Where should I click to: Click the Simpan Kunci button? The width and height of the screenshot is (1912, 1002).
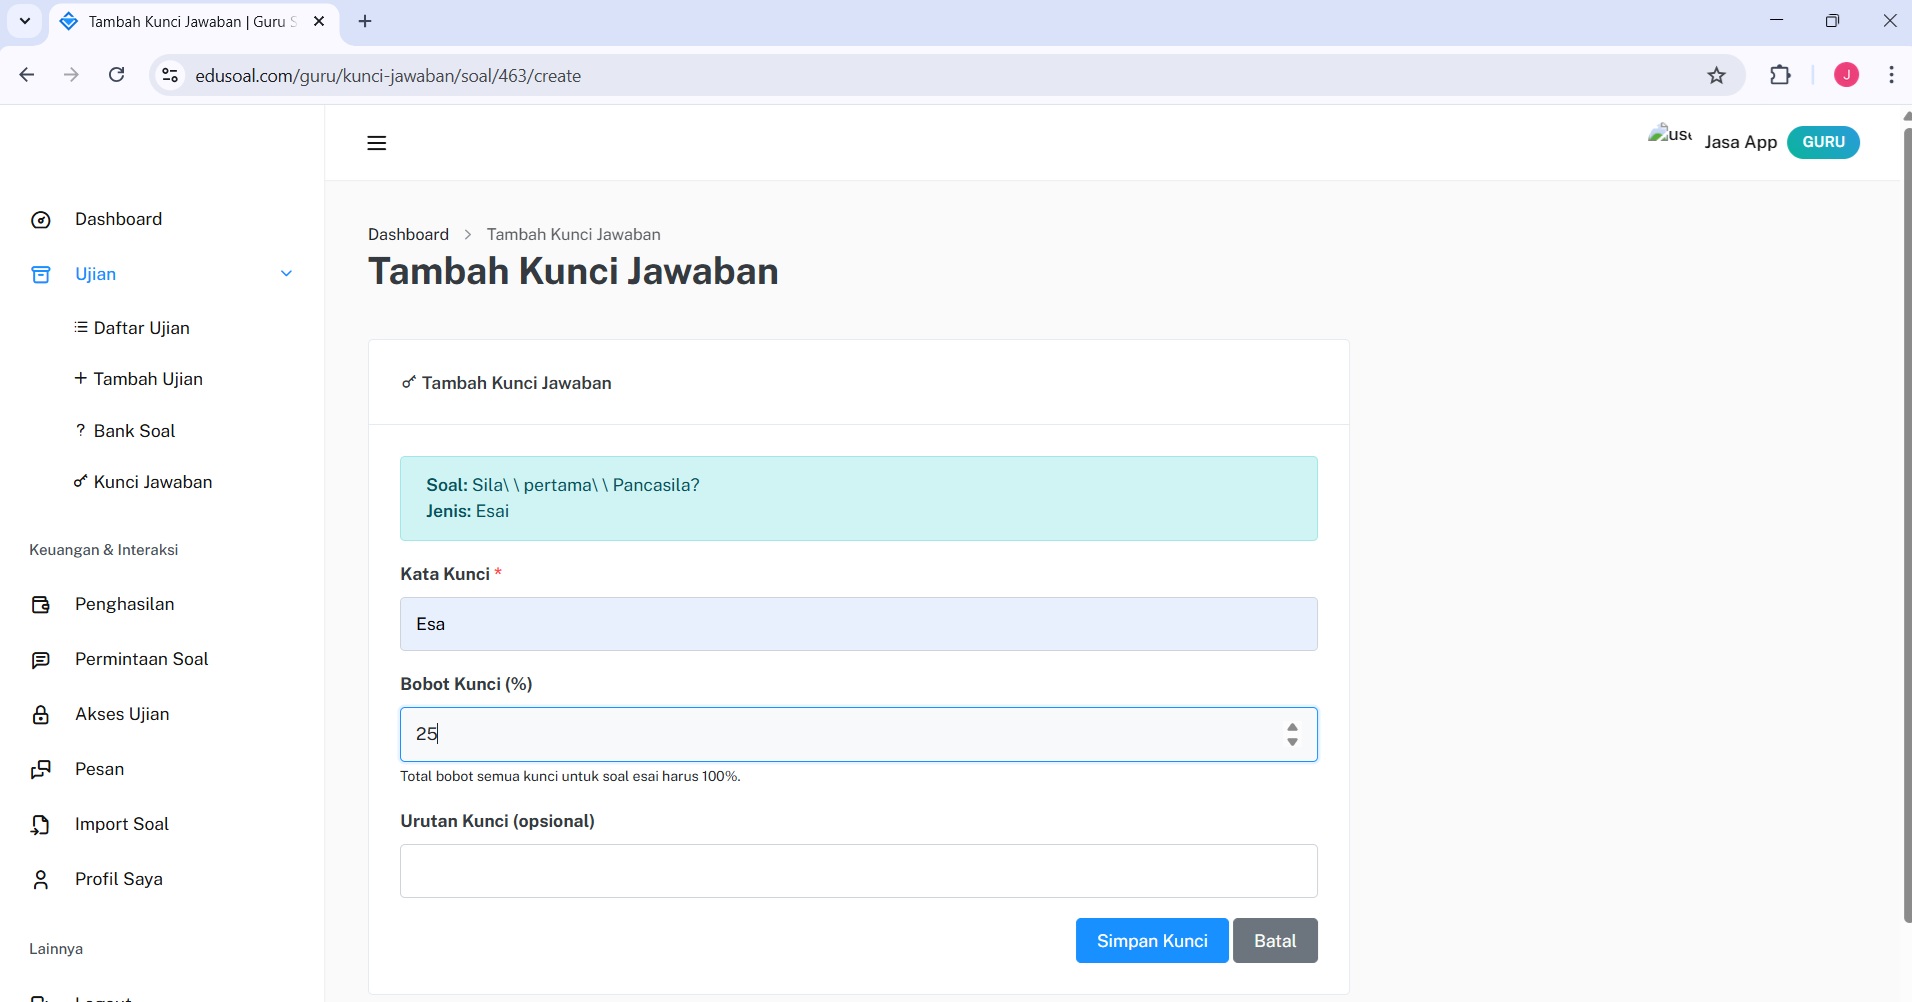pyautogui.click(x=1151, y=941)
